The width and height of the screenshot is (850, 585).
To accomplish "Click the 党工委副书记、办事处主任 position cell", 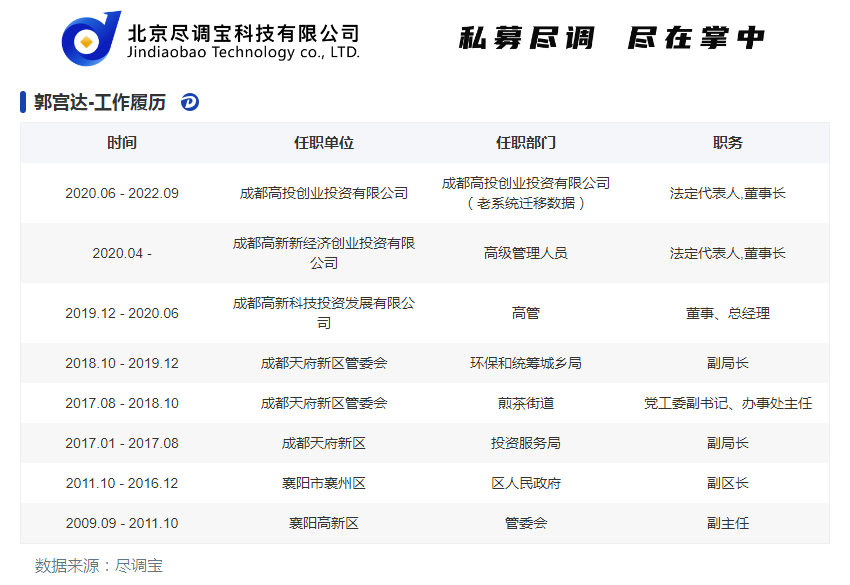I will tap(728, 403).
